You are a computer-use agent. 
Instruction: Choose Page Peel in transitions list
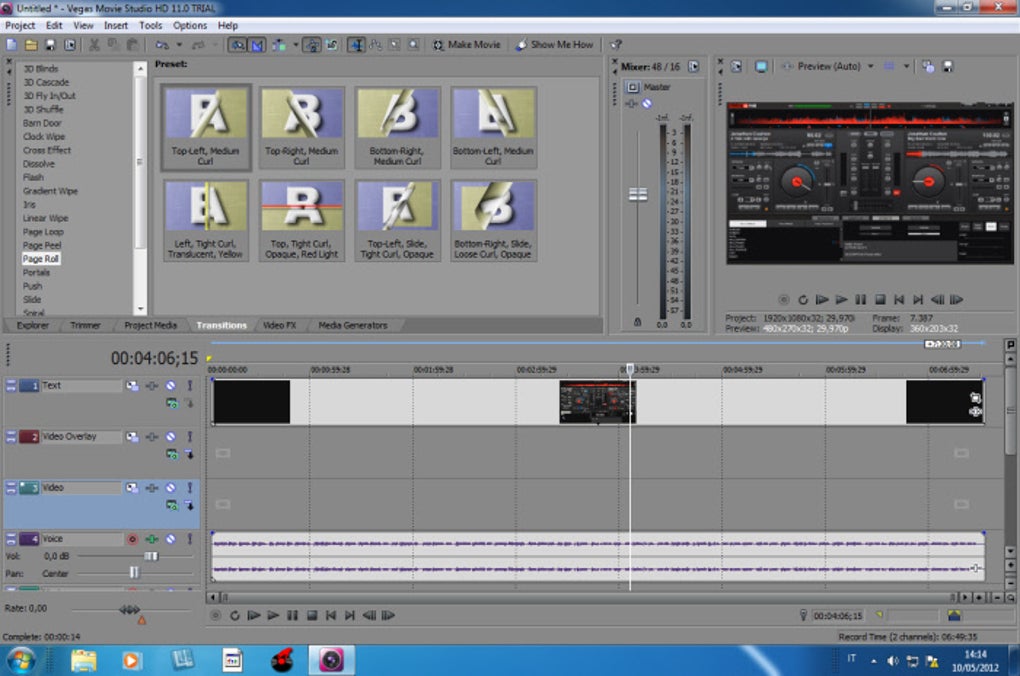tap(42, 245)
